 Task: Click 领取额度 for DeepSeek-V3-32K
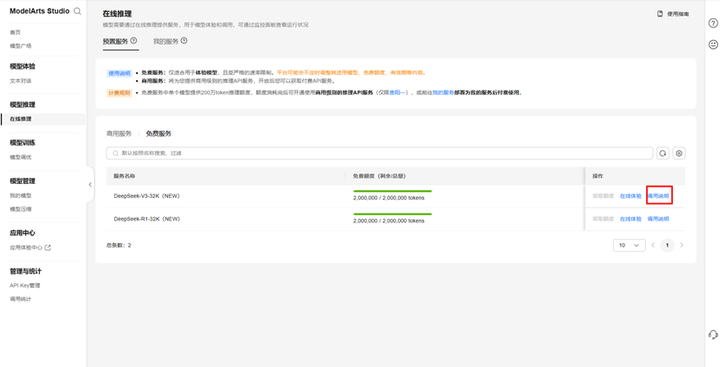click(x=603, y=196)
